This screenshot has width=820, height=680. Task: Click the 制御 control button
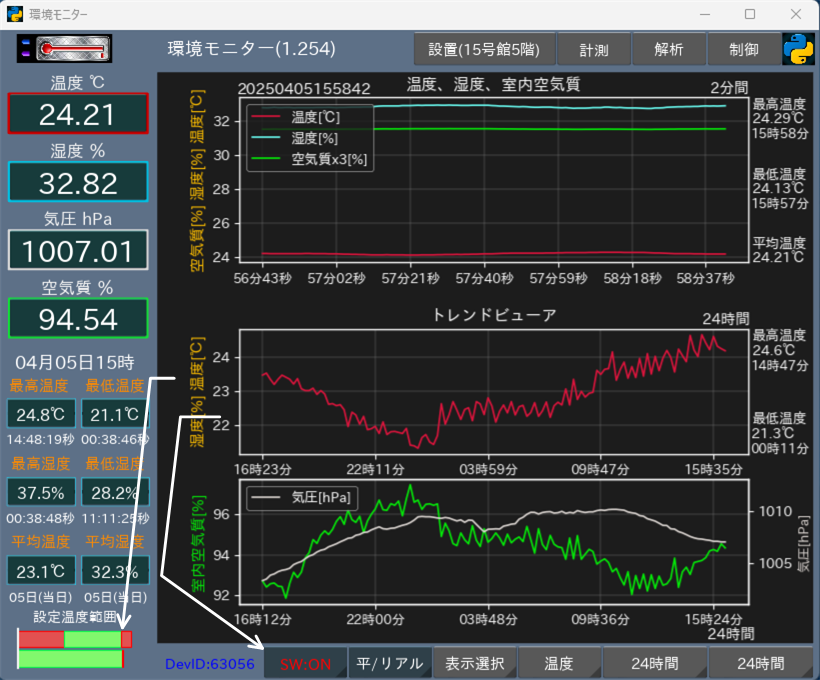(x=744, y=48)
